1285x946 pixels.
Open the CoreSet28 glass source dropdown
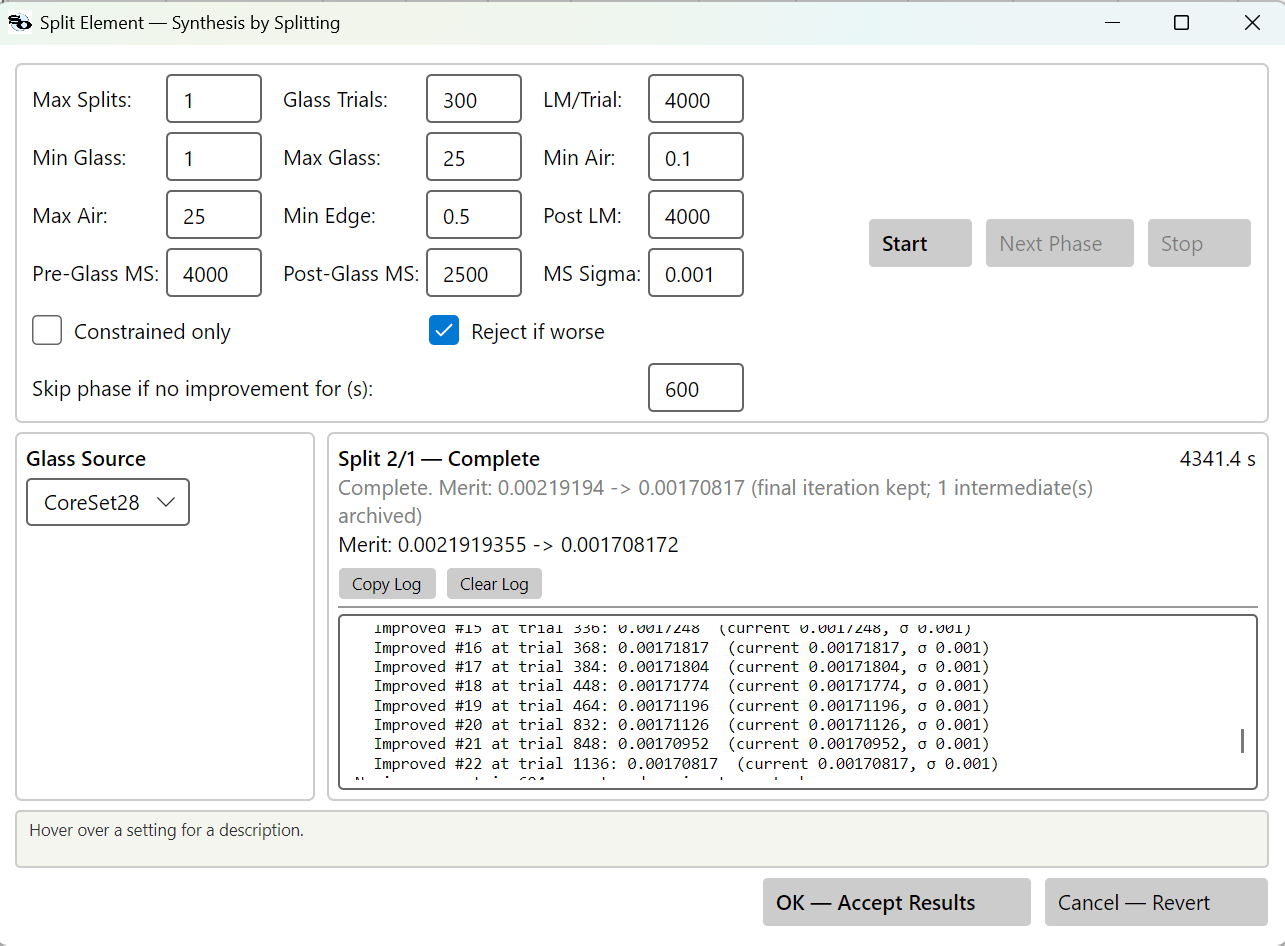click(108, 502)
